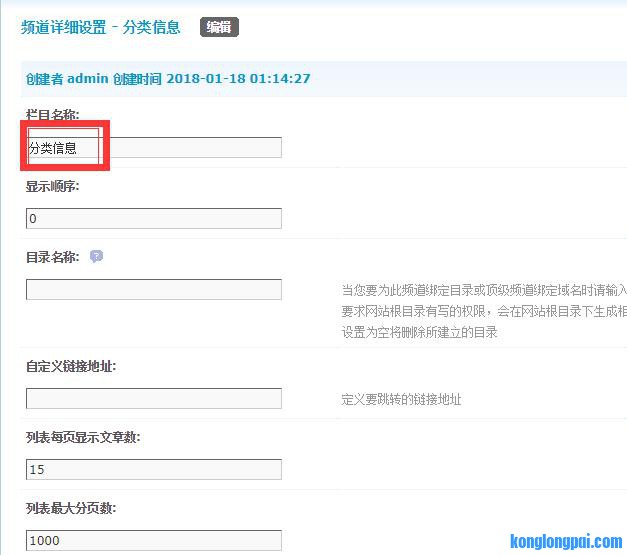Click the 自定义链接地址 label
The height and width of the screenshot is (555, 627).
(x=70, y=366)
